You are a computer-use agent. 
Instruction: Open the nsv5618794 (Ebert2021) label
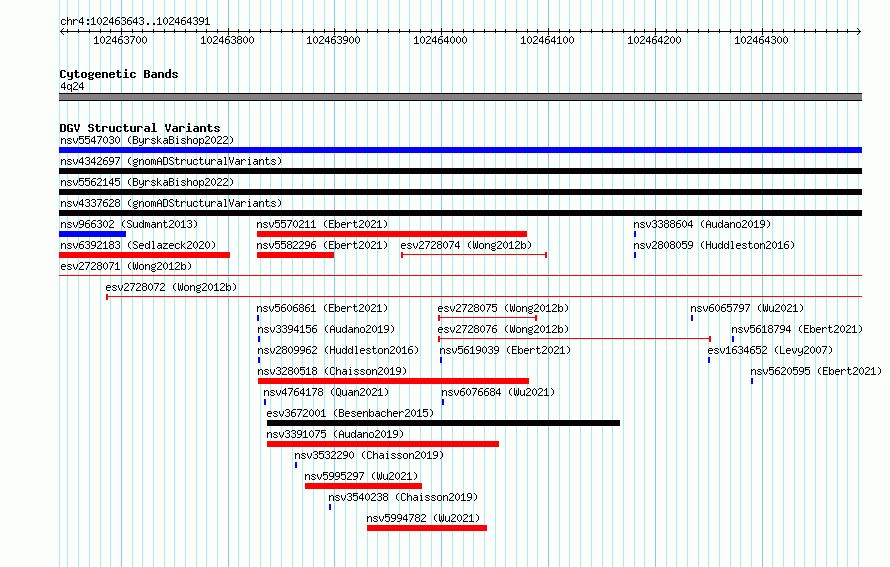[x=797, y=329]
